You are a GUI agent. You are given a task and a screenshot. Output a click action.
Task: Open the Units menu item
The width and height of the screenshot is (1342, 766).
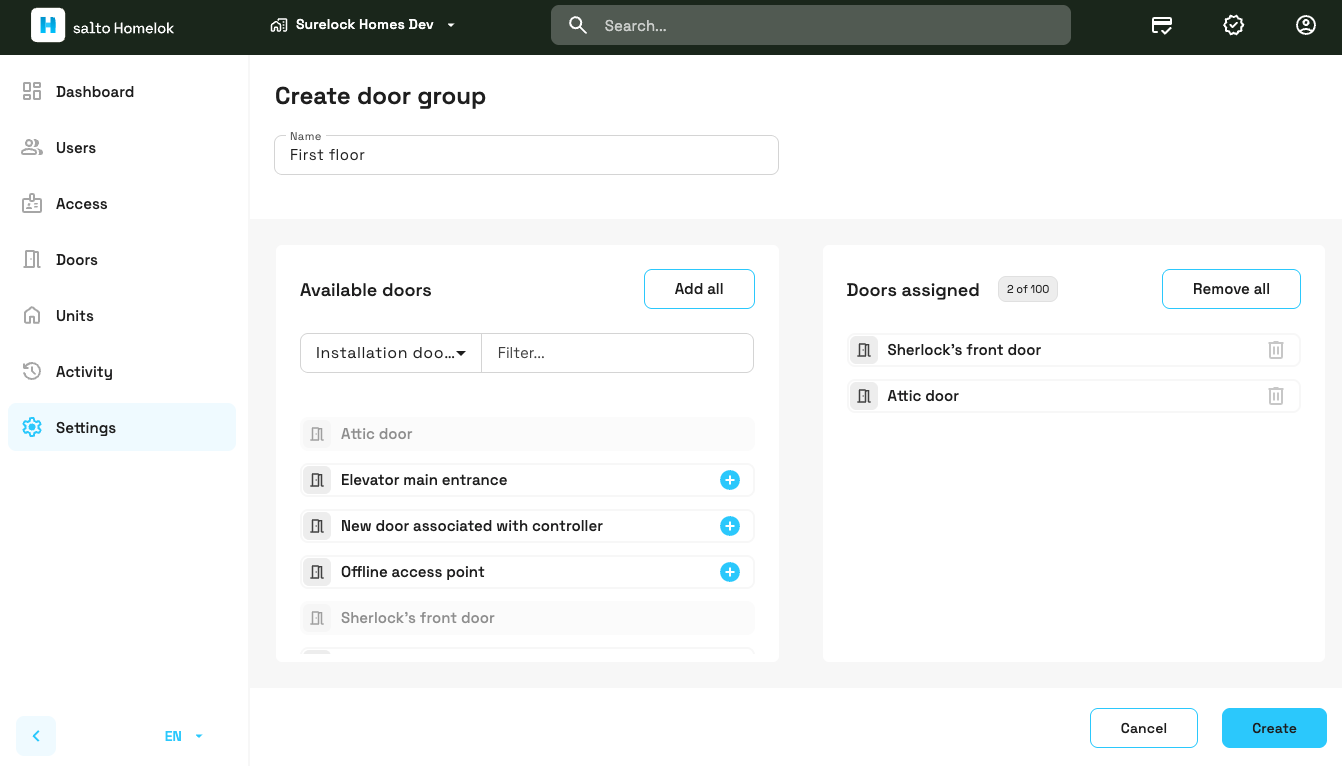pyautogui.click(x=122, y=316)
